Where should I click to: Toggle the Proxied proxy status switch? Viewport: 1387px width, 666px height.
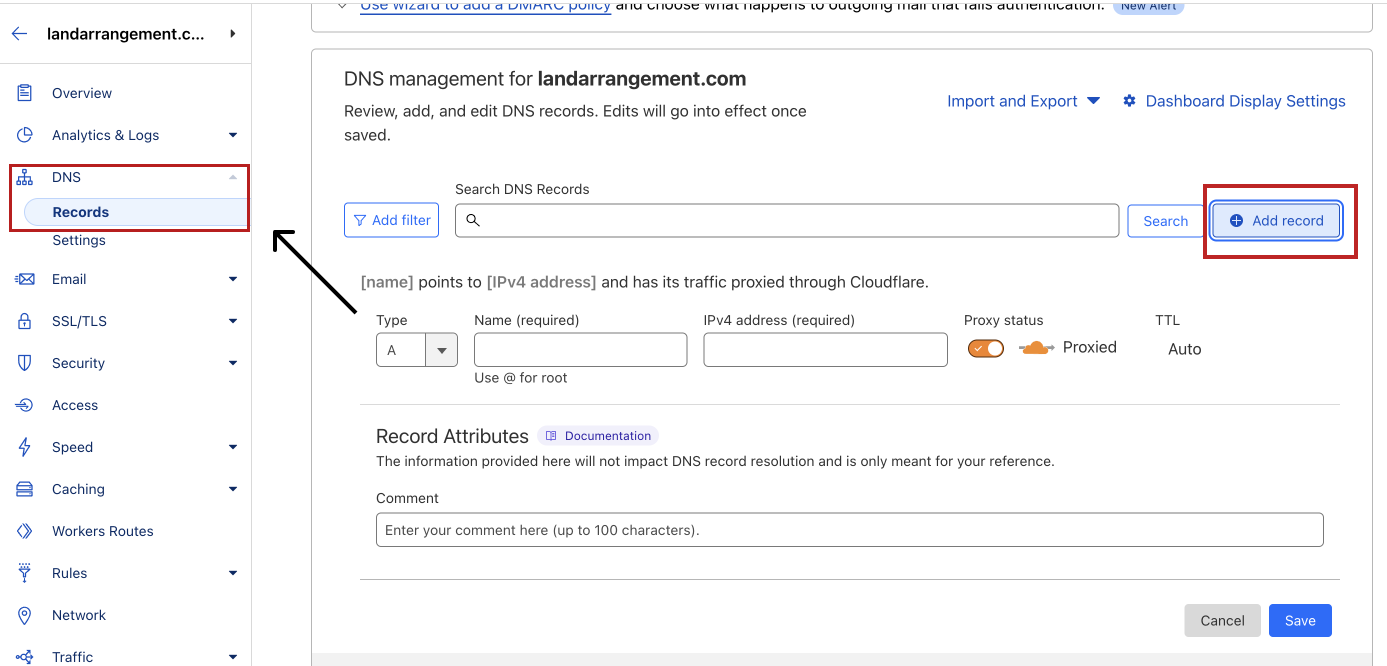[x=985, y=348]
